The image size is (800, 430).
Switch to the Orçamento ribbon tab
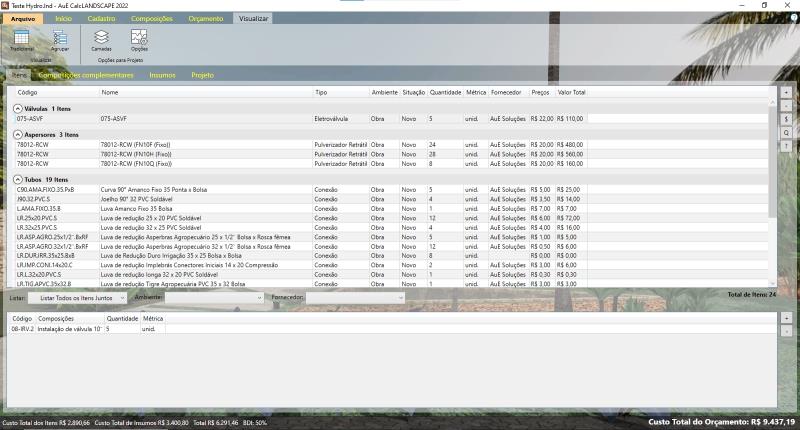(x=206, y=18)
